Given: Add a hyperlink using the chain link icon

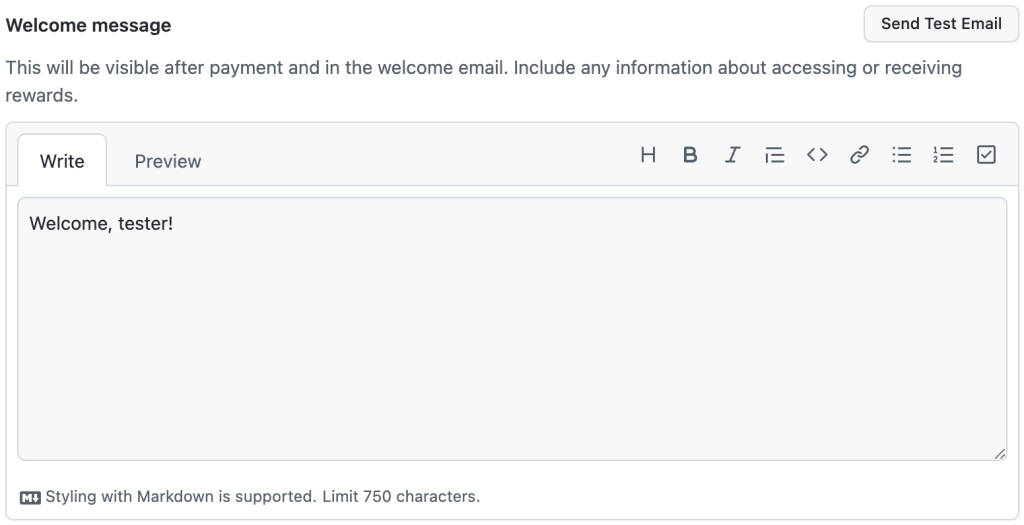Looking at the screenshot, I should pyautogui.click(x=859, y=155).
